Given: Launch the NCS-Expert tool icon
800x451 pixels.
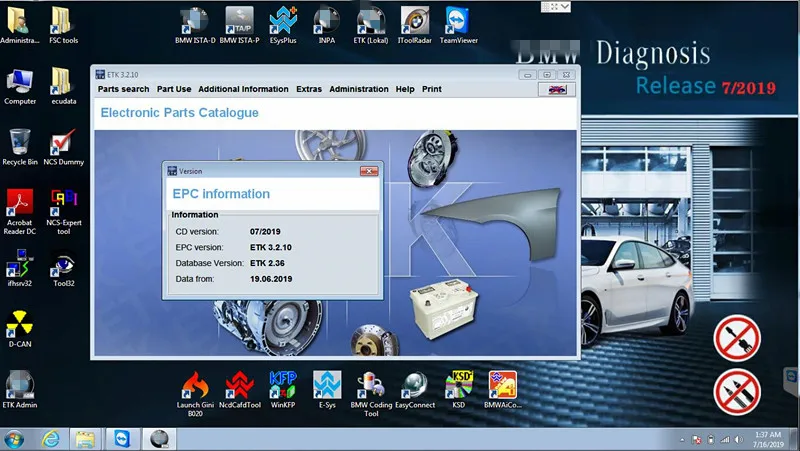Looking at the screenshot, I should tap(63, 211).
